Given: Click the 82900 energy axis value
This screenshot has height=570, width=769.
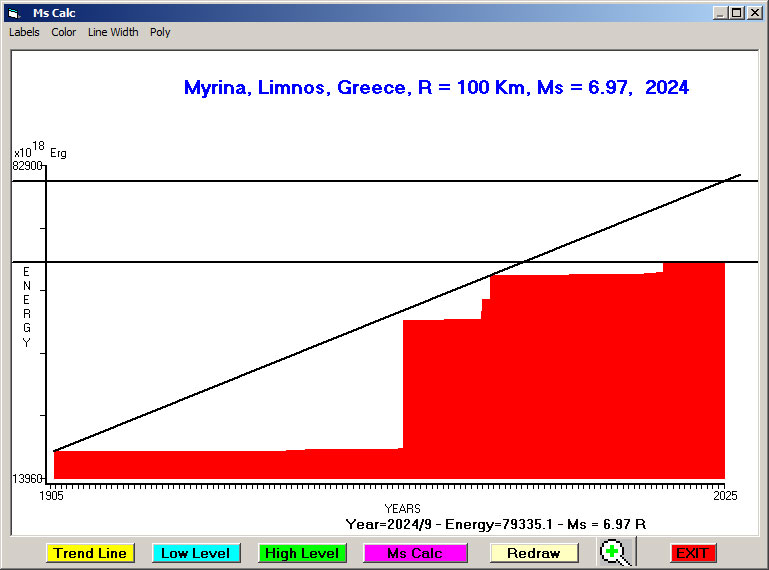Looking at the screenshot, I should [x=27, y=166].
